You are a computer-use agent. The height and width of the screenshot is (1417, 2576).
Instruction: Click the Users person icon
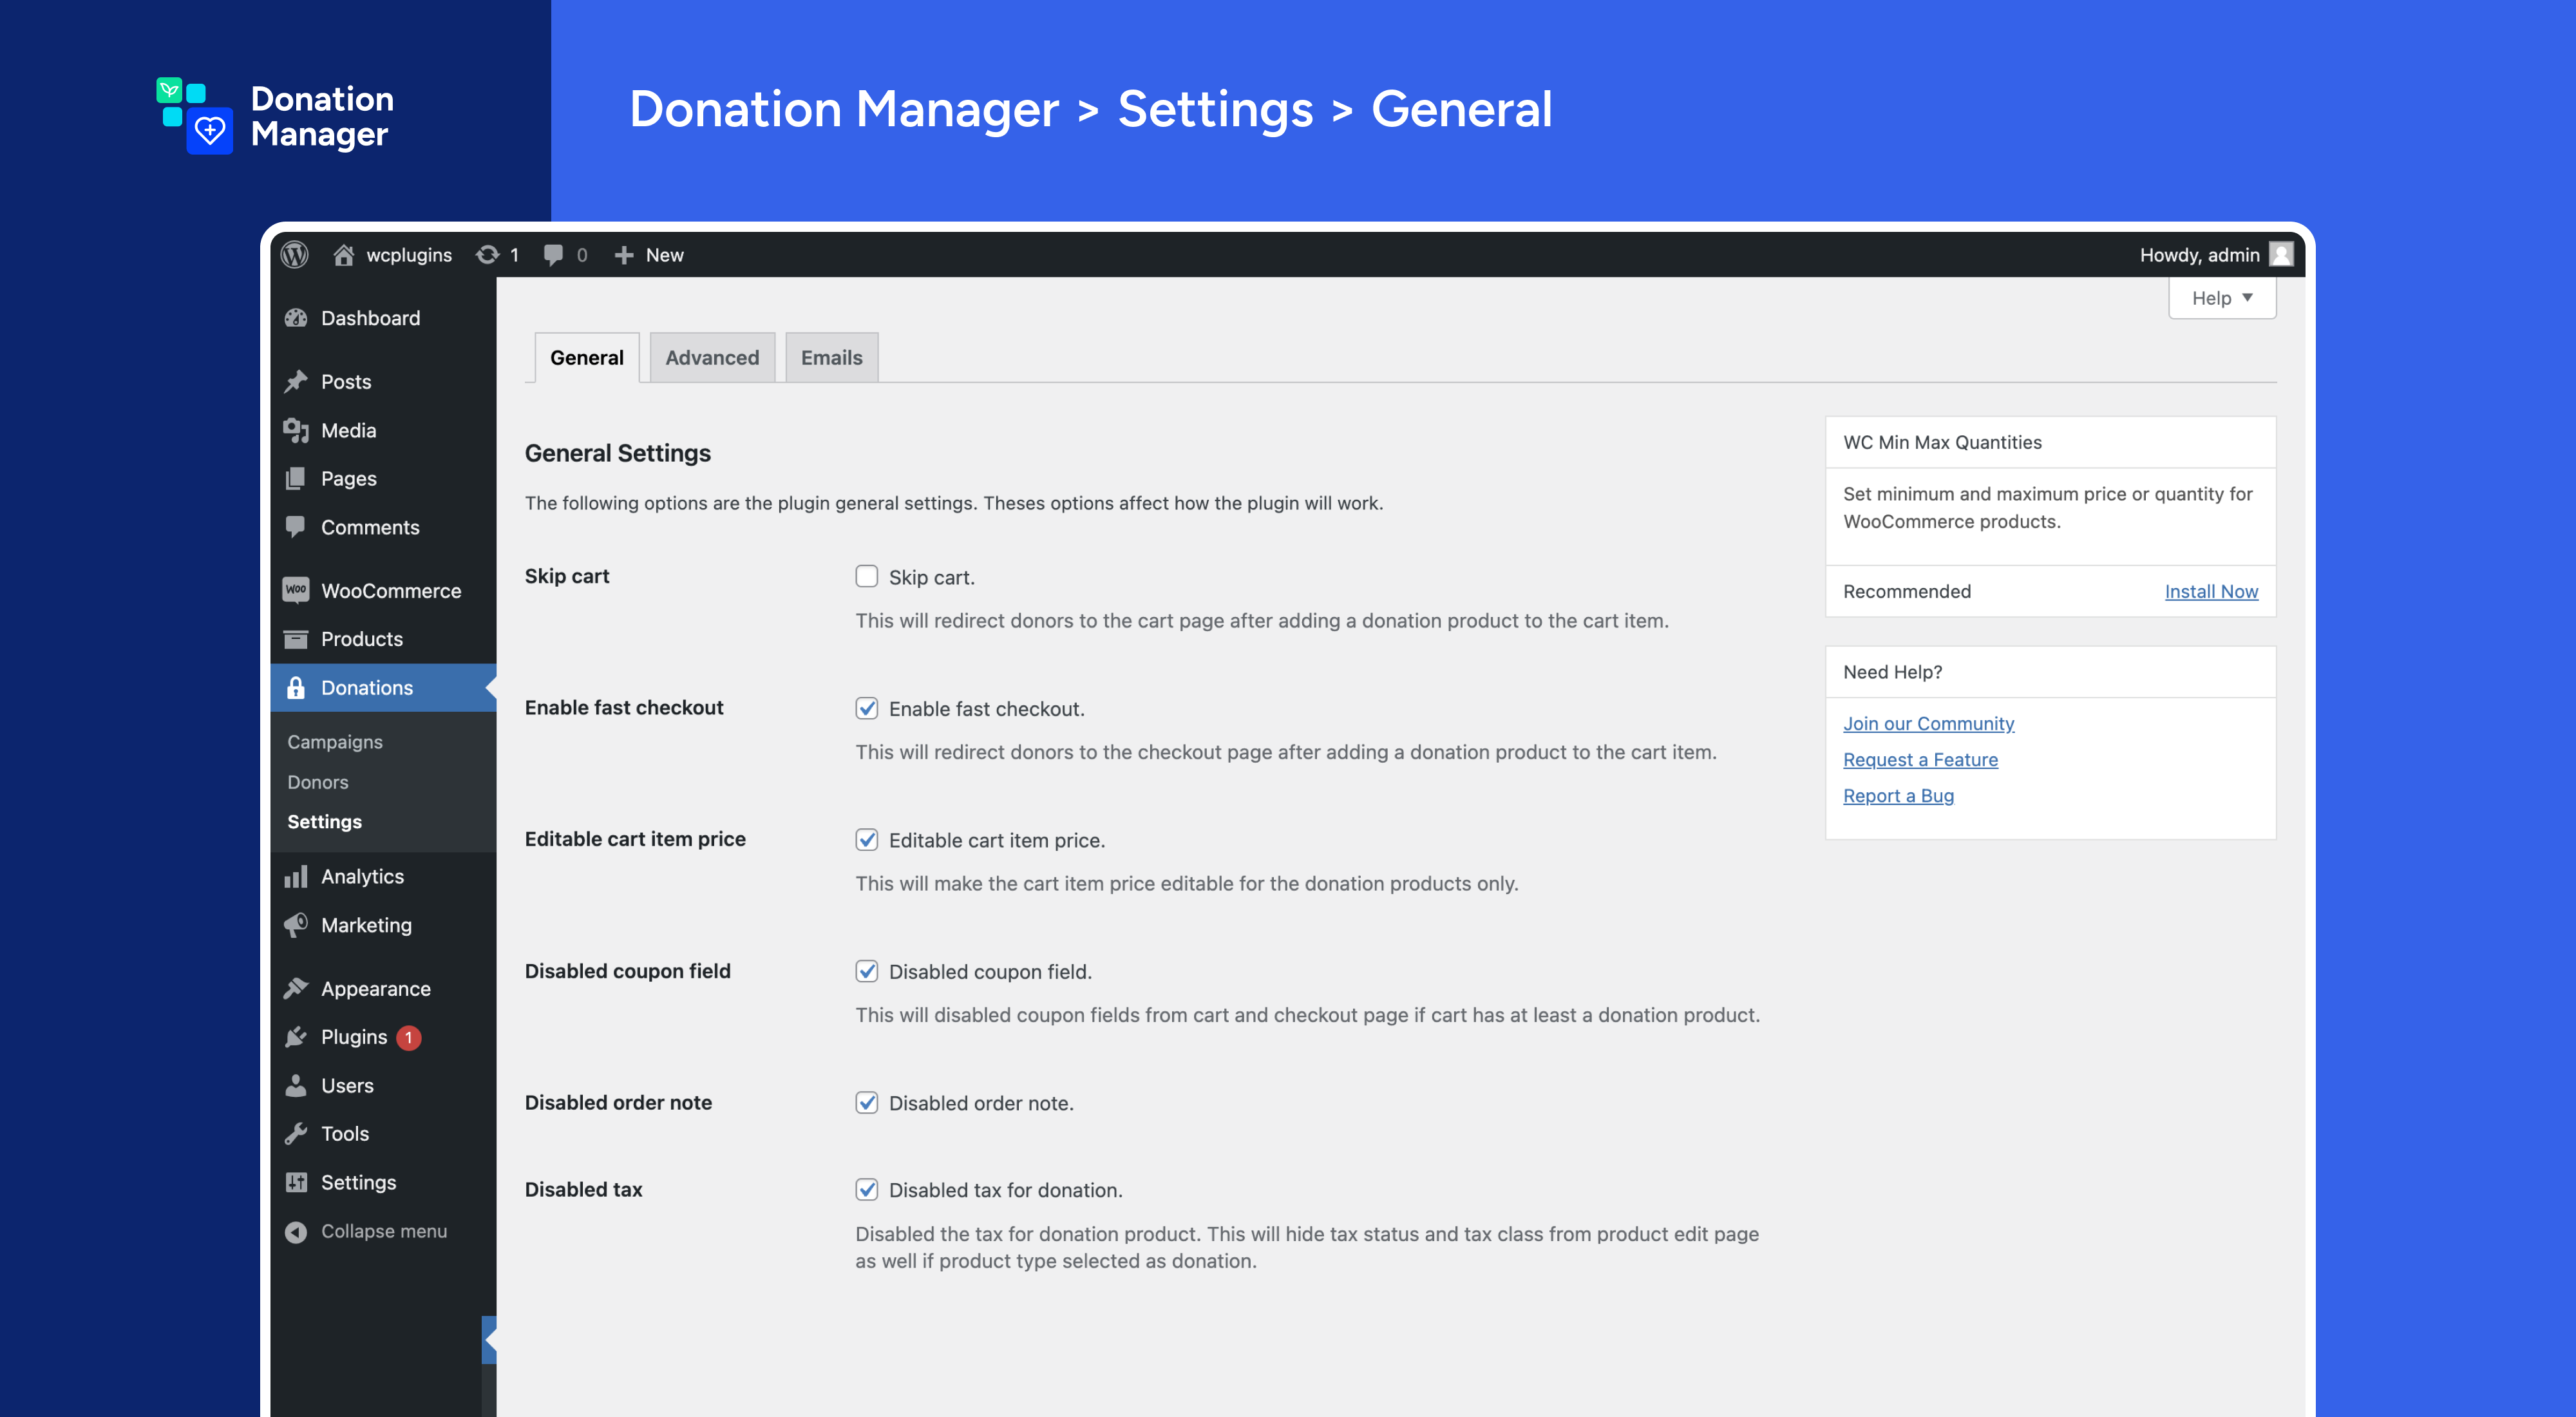[296, 1085]
